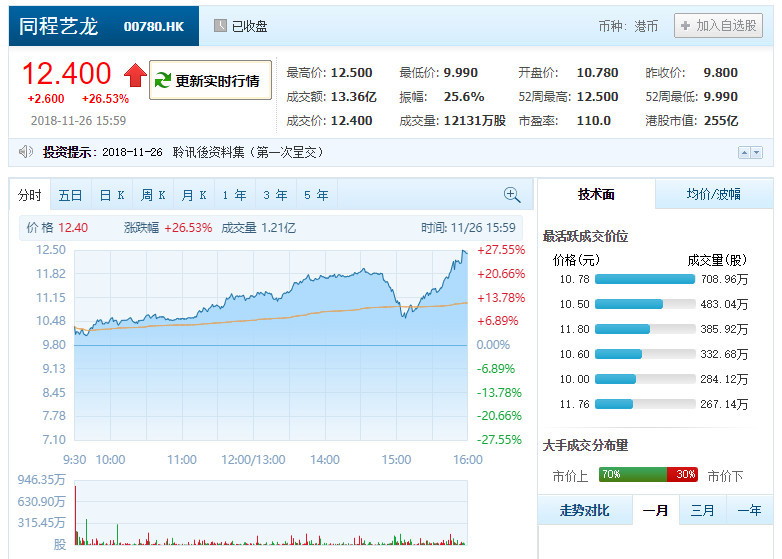This screenshot has width=782, height=559.
Task: Click the 市盈率 value 110.0
Action: click(593, 121)
